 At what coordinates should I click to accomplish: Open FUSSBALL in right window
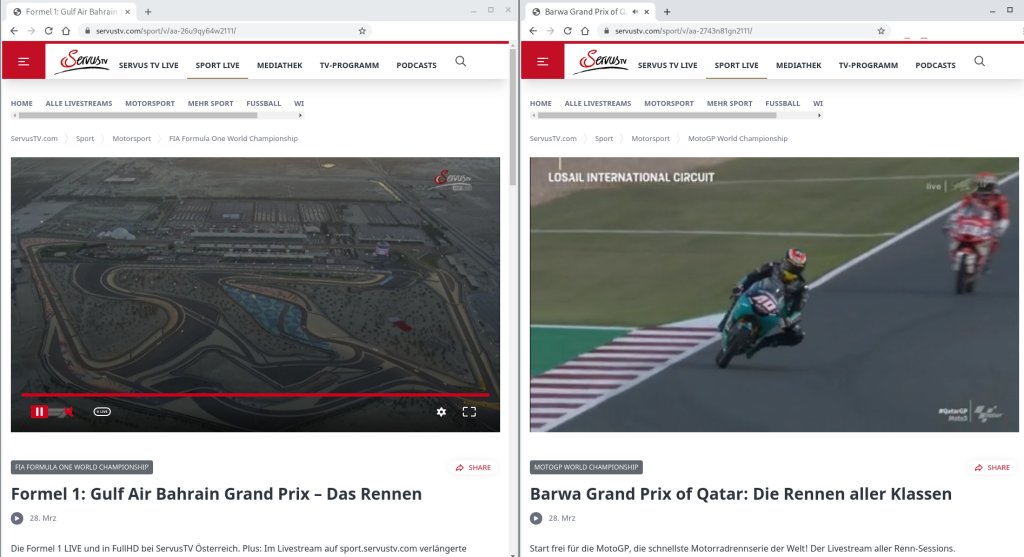pos(782,103)
